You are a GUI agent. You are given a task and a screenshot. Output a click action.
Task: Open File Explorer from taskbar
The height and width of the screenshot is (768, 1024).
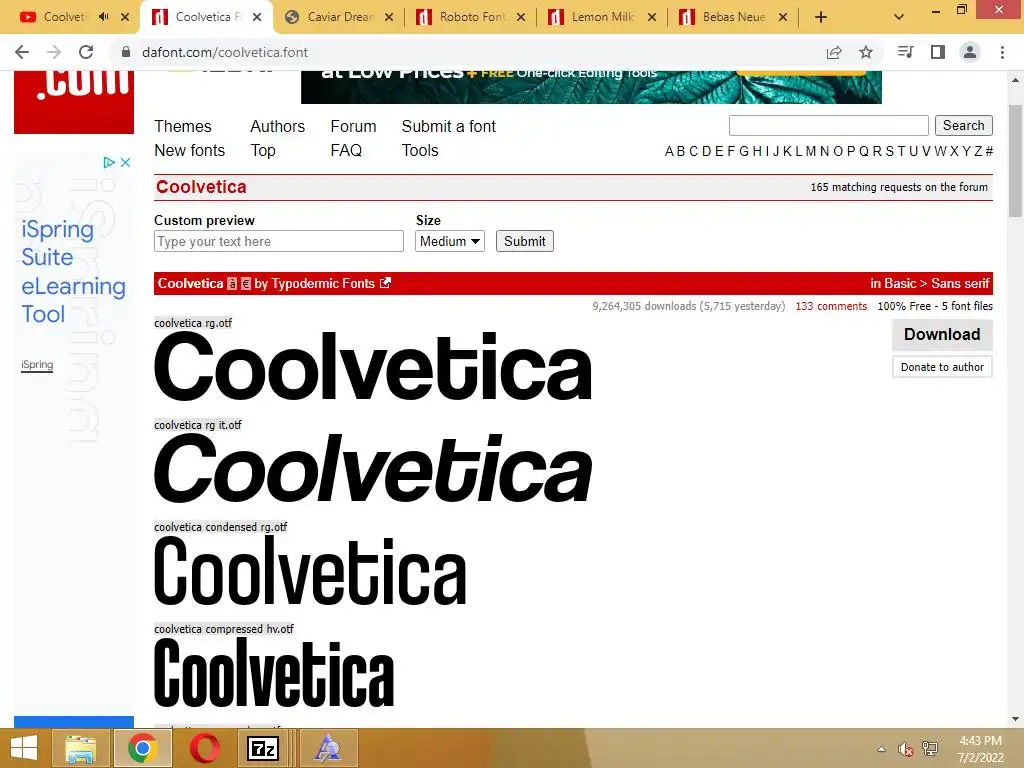80,748
